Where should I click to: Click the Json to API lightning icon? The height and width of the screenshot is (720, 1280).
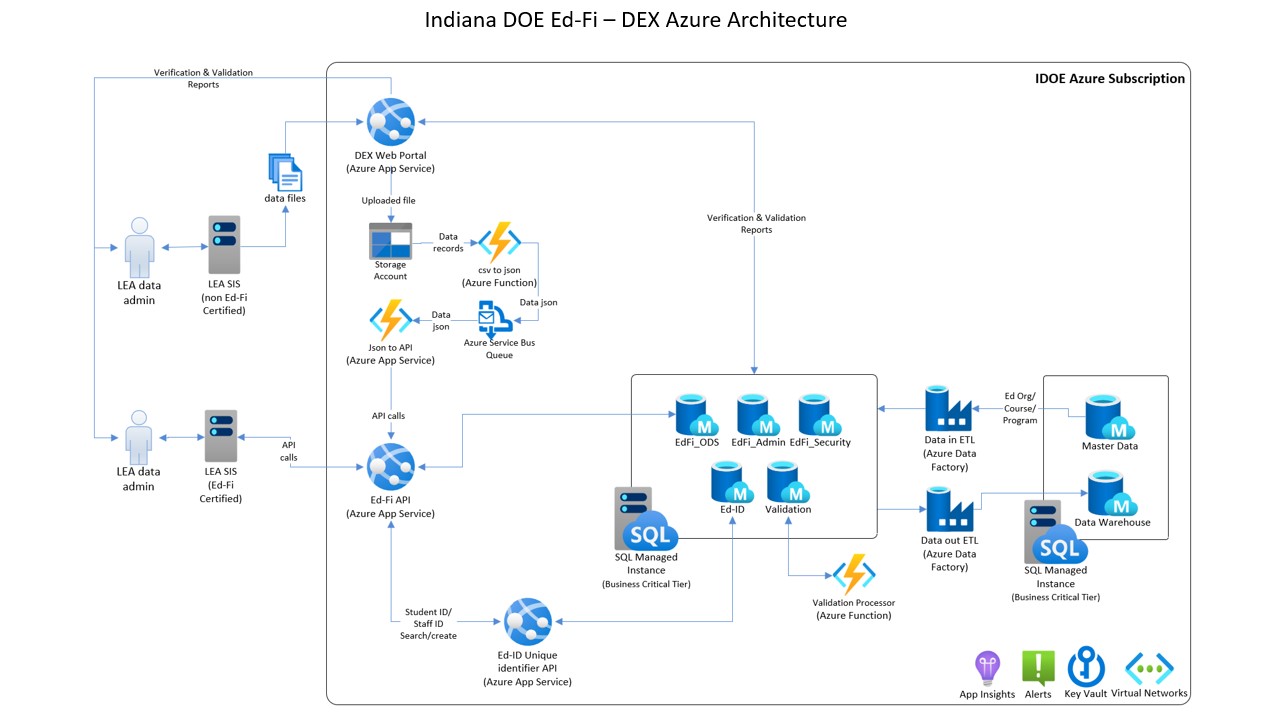coord(391,320)
